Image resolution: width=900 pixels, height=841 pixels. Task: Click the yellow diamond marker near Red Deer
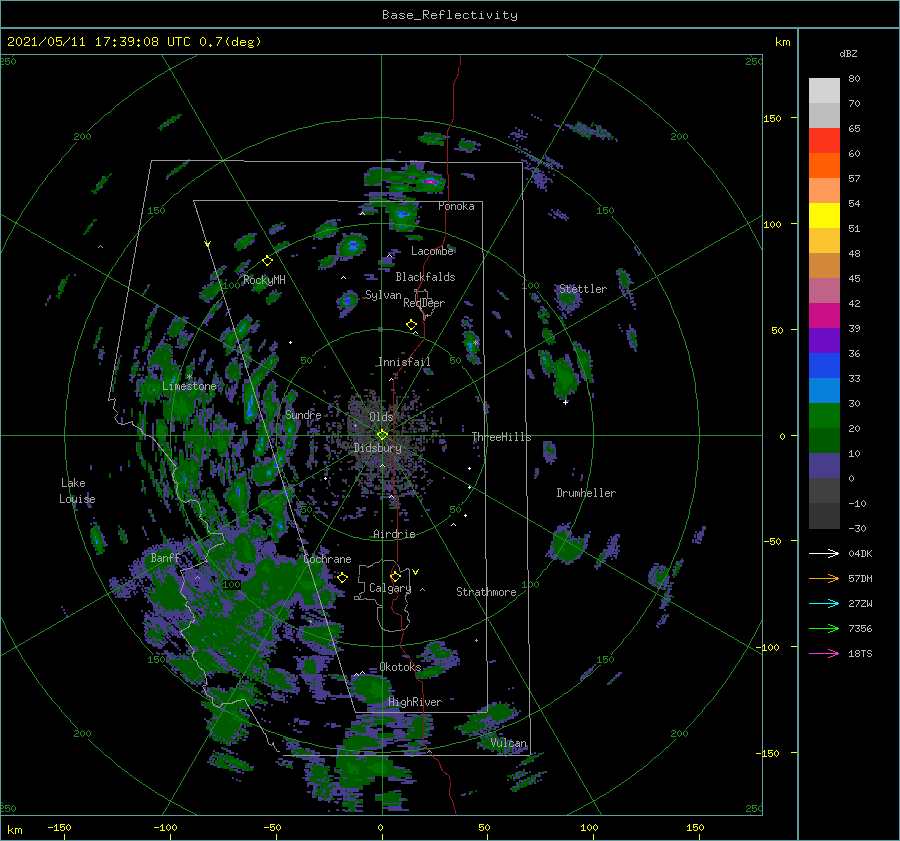tap(412, 325)
